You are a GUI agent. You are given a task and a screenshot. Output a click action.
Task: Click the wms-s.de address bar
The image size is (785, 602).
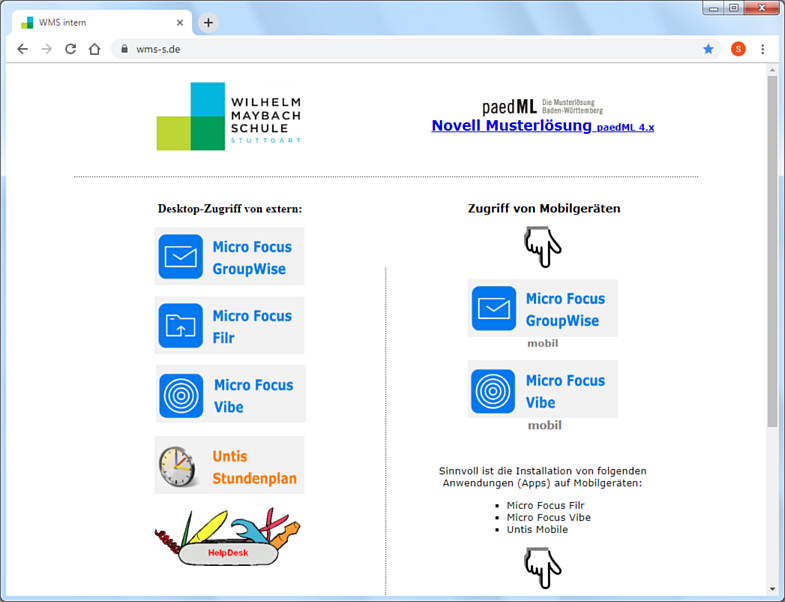tap(416, 49)
